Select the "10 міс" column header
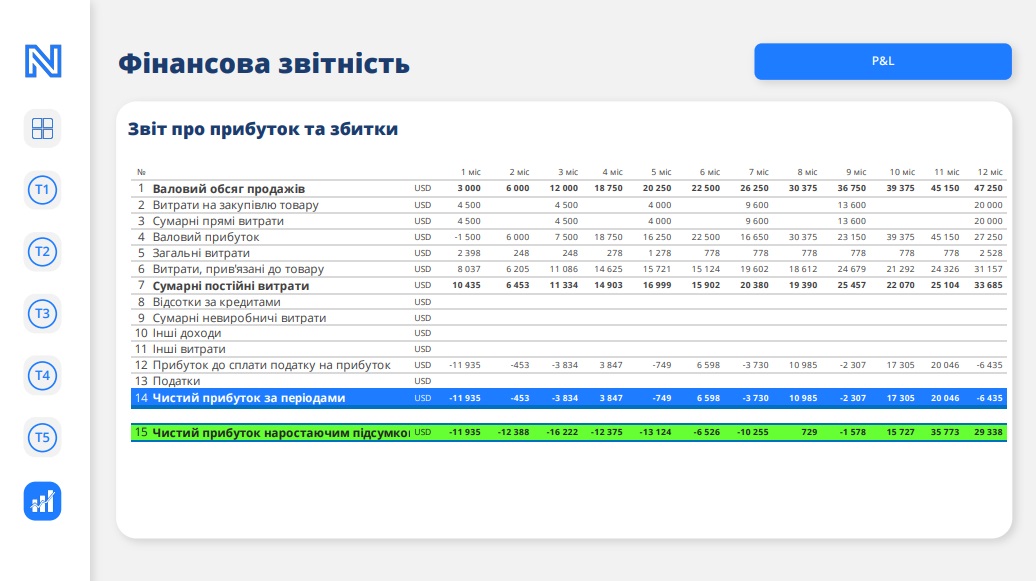 (x=902, y=172)
